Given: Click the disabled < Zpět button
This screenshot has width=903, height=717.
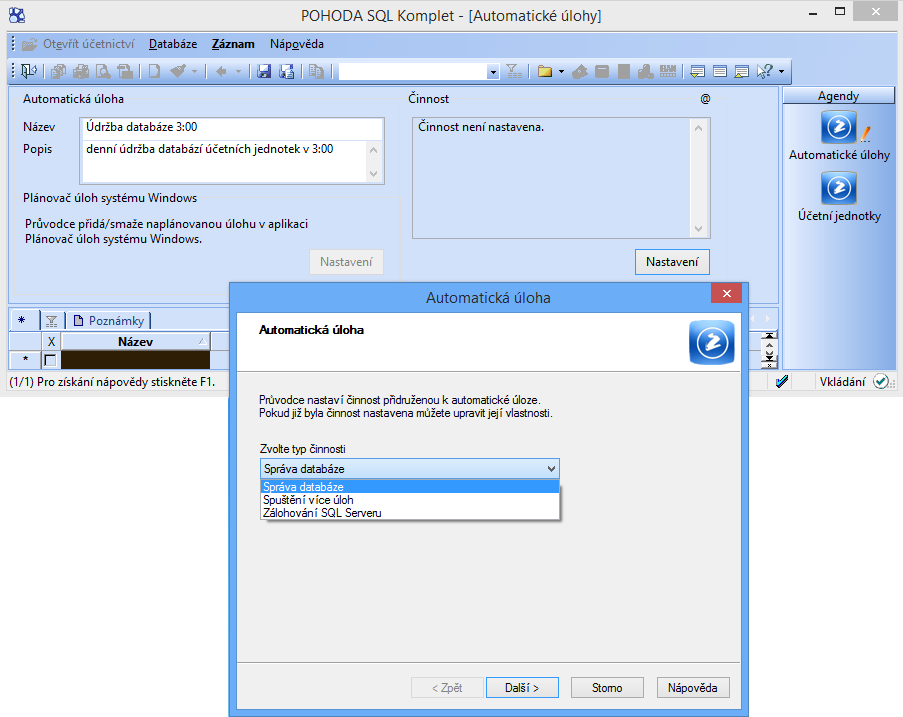Looking at the screenshot, I should coord(447,688).
